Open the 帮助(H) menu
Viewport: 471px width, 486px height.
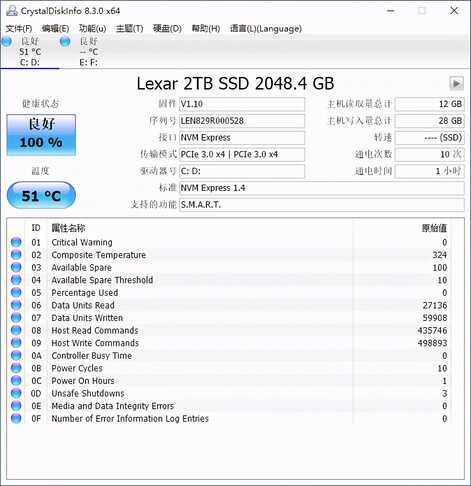point(206,29)
